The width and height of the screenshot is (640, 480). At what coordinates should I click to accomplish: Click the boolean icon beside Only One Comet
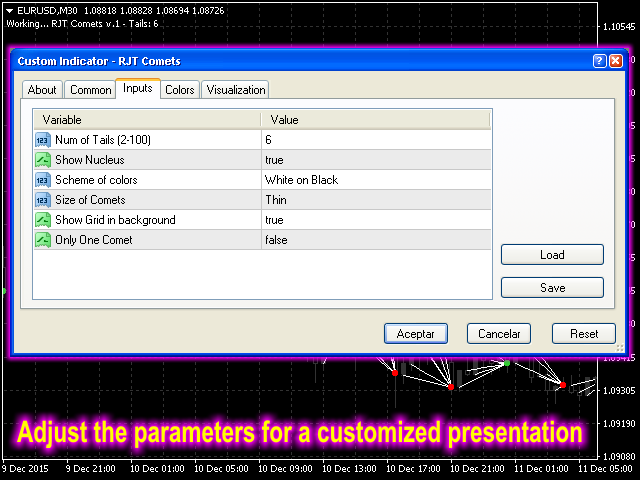43,240
